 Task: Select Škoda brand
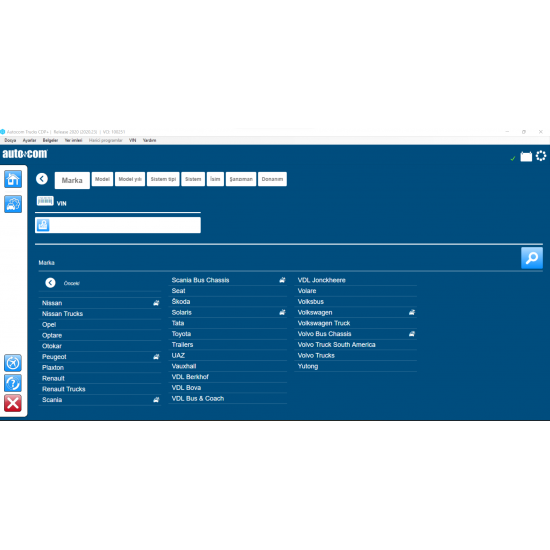tap(228, 302)
